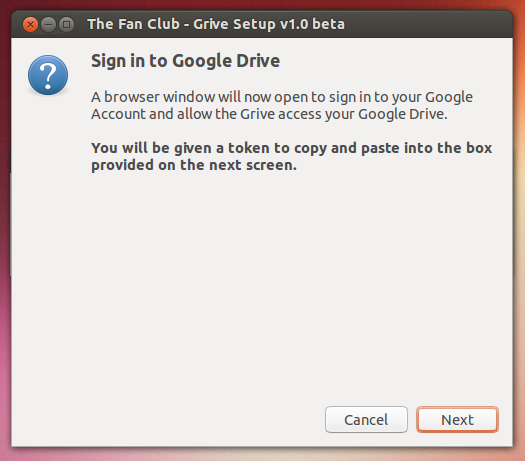525x461 pixels.
Task: Select the 'Sign in to Google Drive' heading
Action: [x=185, y=61]
